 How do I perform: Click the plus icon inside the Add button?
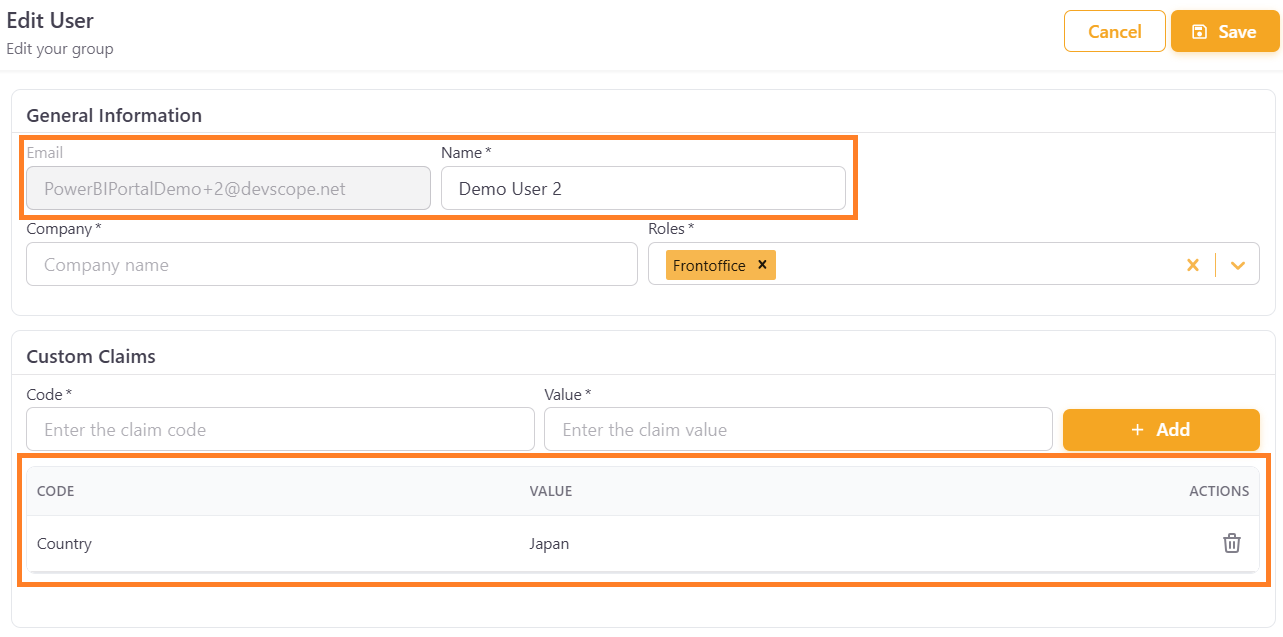[1136, 429]
